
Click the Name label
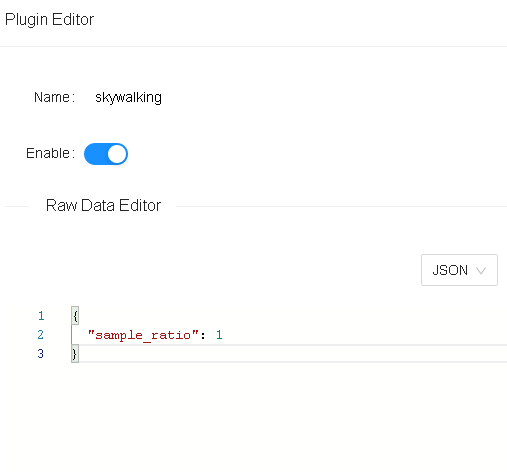(x=54, y=97)
